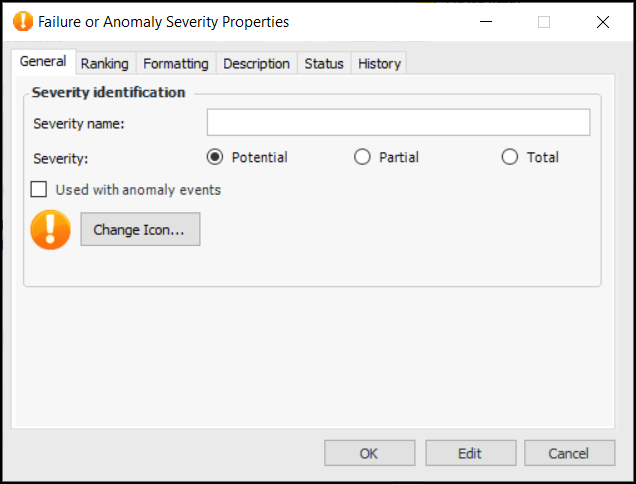Screen dimensions: 636x484
Task: Open the Ranking tab
Action: pos(105,63)
